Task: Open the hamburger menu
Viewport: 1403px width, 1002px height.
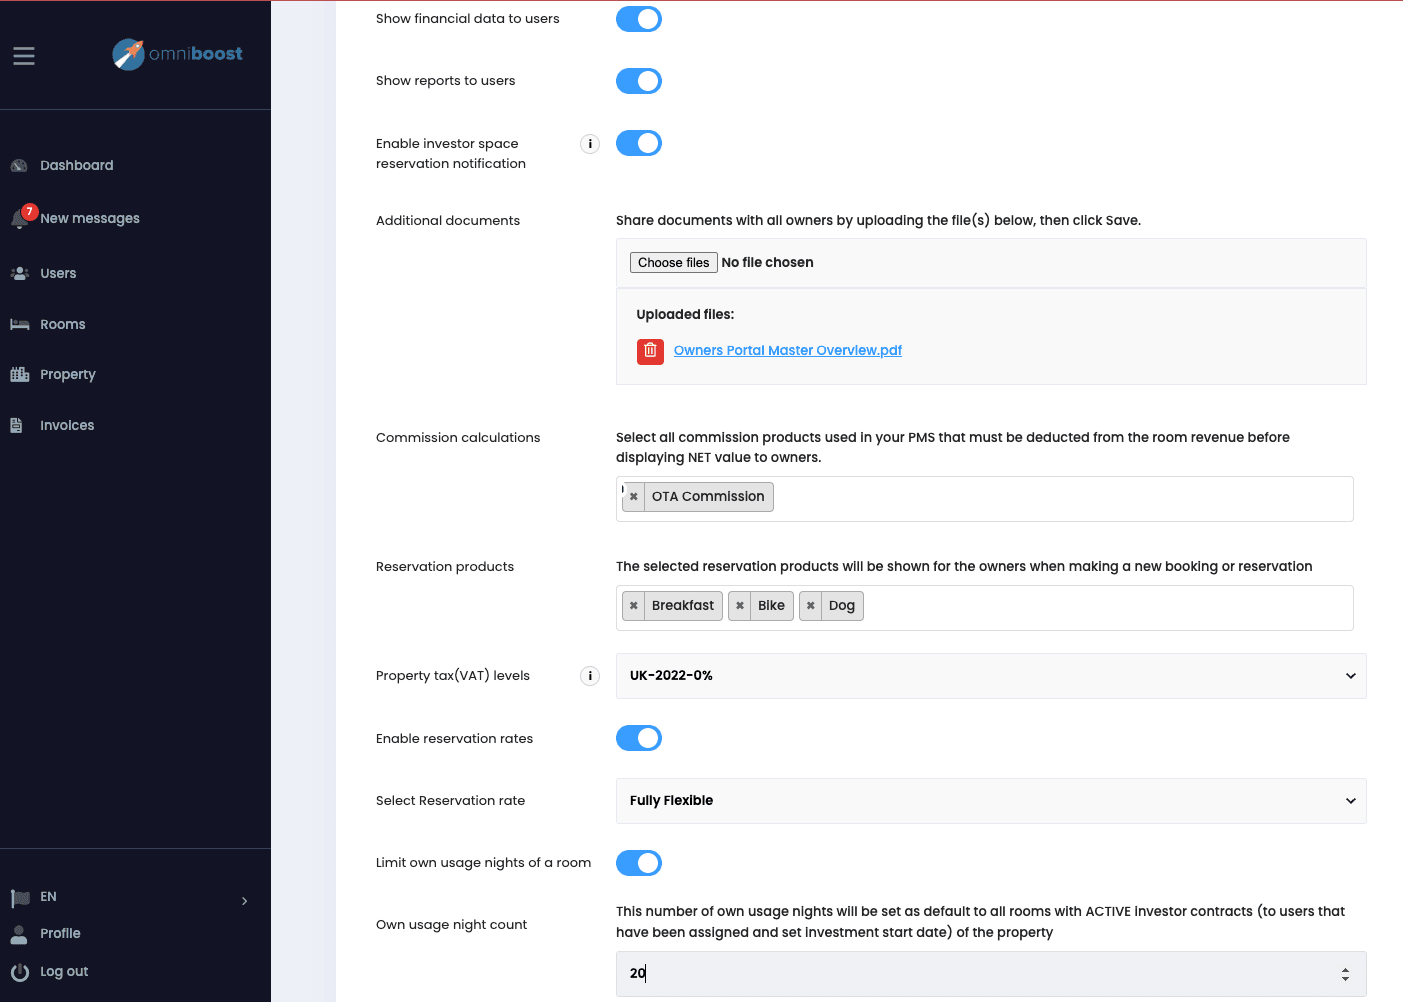Action: point(23,56)
